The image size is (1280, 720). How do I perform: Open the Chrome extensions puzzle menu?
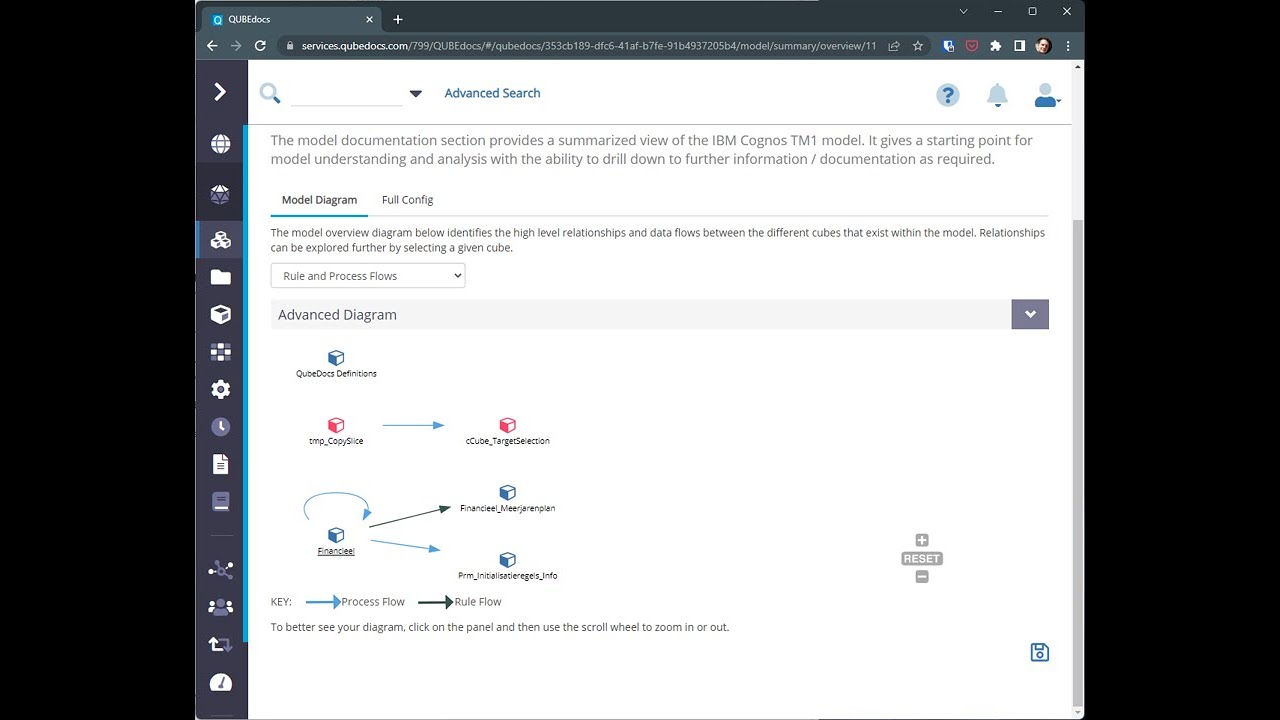click(x=995, y=46)
